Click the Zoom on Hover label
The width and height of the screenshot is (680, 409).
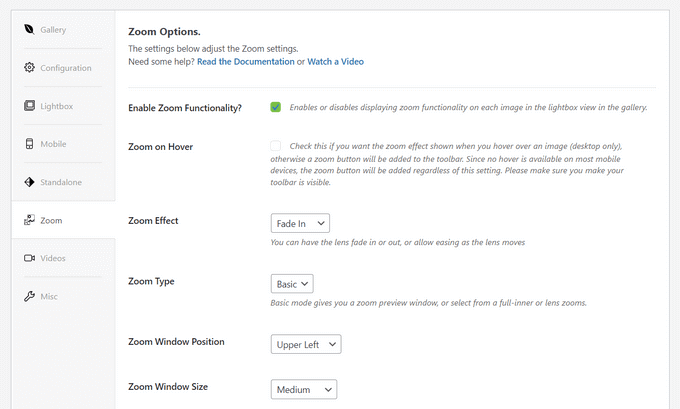pyautogui.click(x=160, y=147)
